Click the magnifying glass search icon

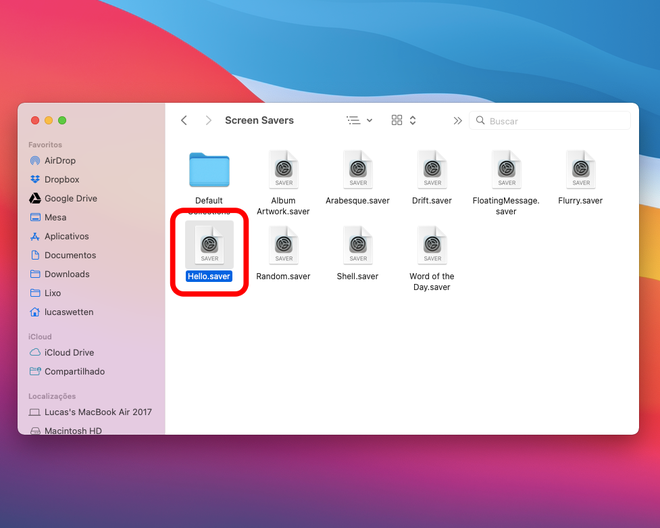point(480,120)
